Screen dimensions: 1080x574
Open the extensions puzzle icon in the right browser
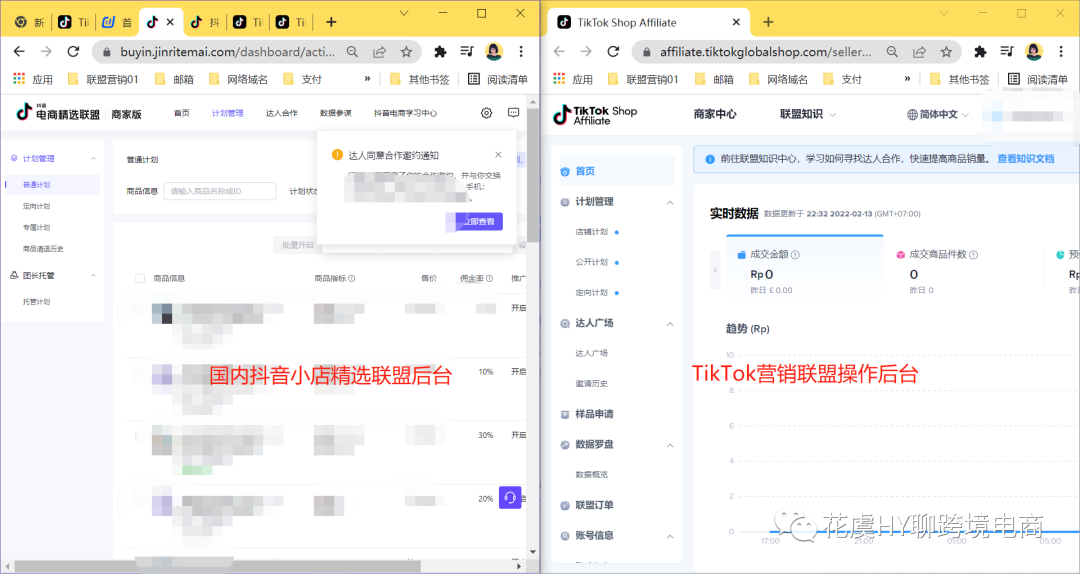click(980, 52)
